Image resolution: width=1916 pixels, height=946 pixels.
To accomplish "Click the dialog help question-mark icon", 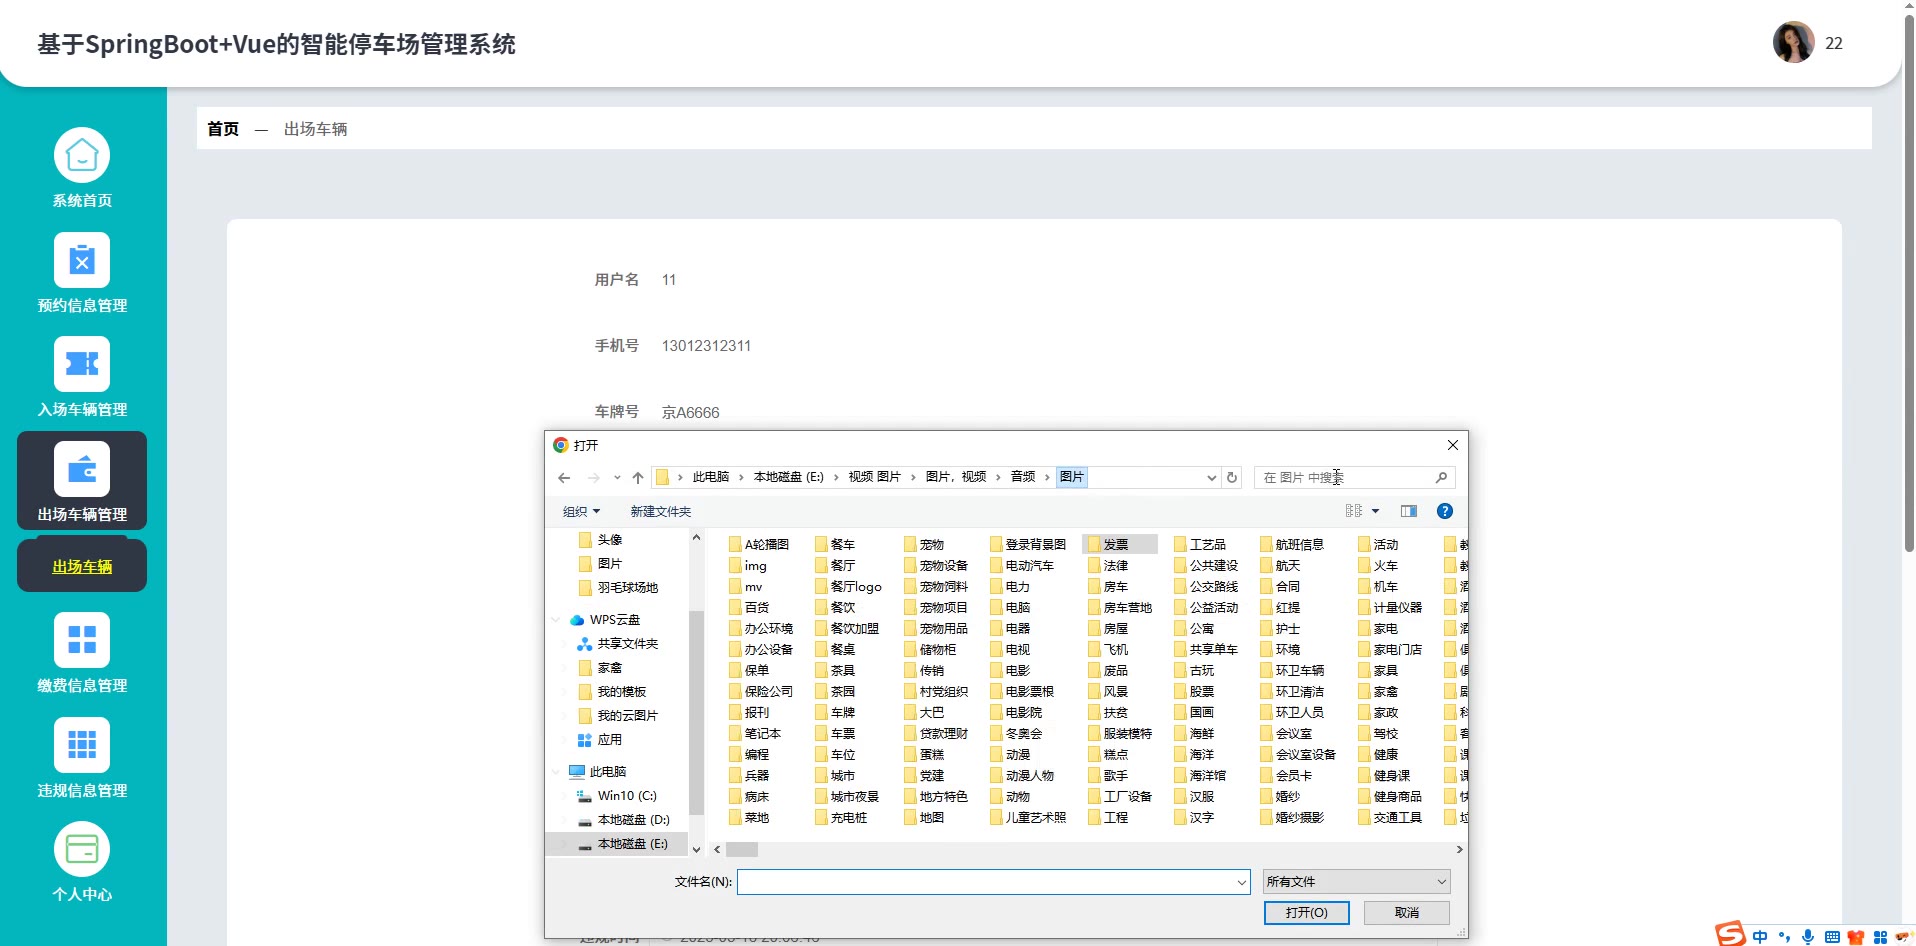I will click(x=1444, y=511).
